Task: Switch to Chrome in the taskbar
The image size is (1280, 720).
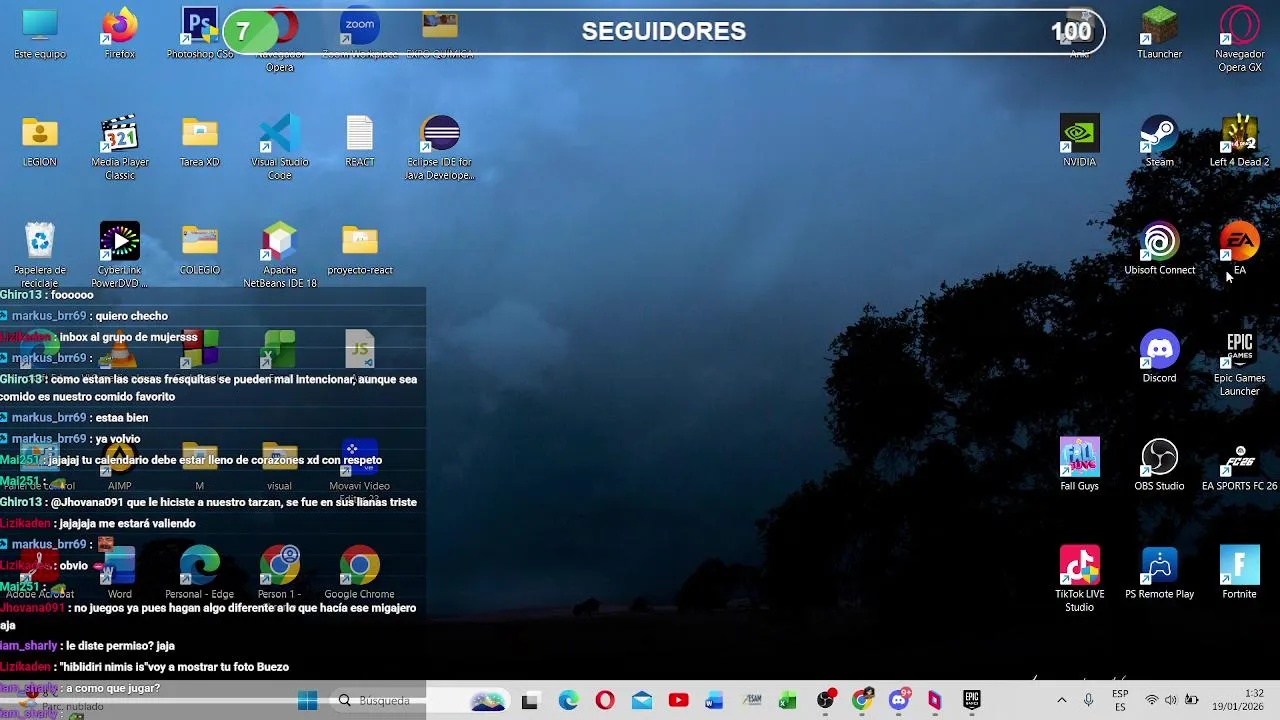Action: [862, 701]
